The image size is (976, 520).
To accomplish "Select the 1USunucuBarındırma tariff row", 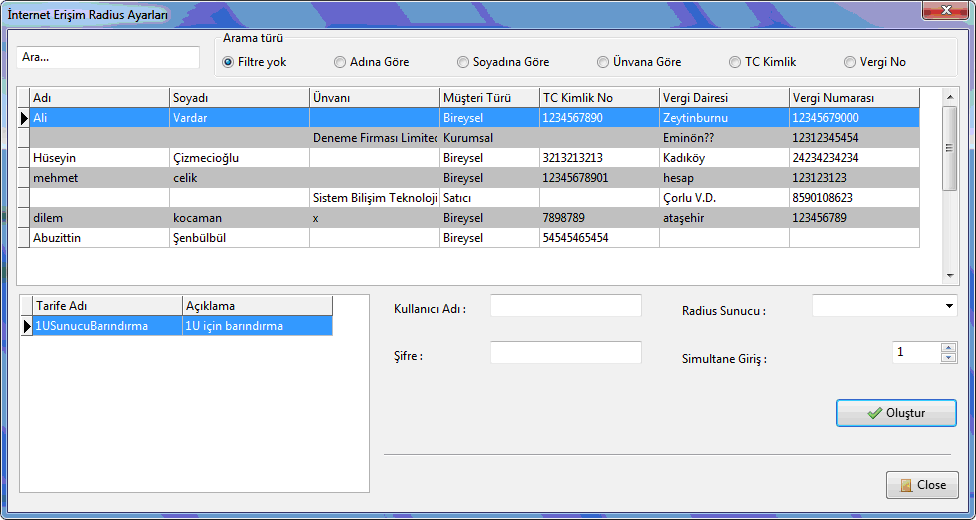I will click(108, 326).
